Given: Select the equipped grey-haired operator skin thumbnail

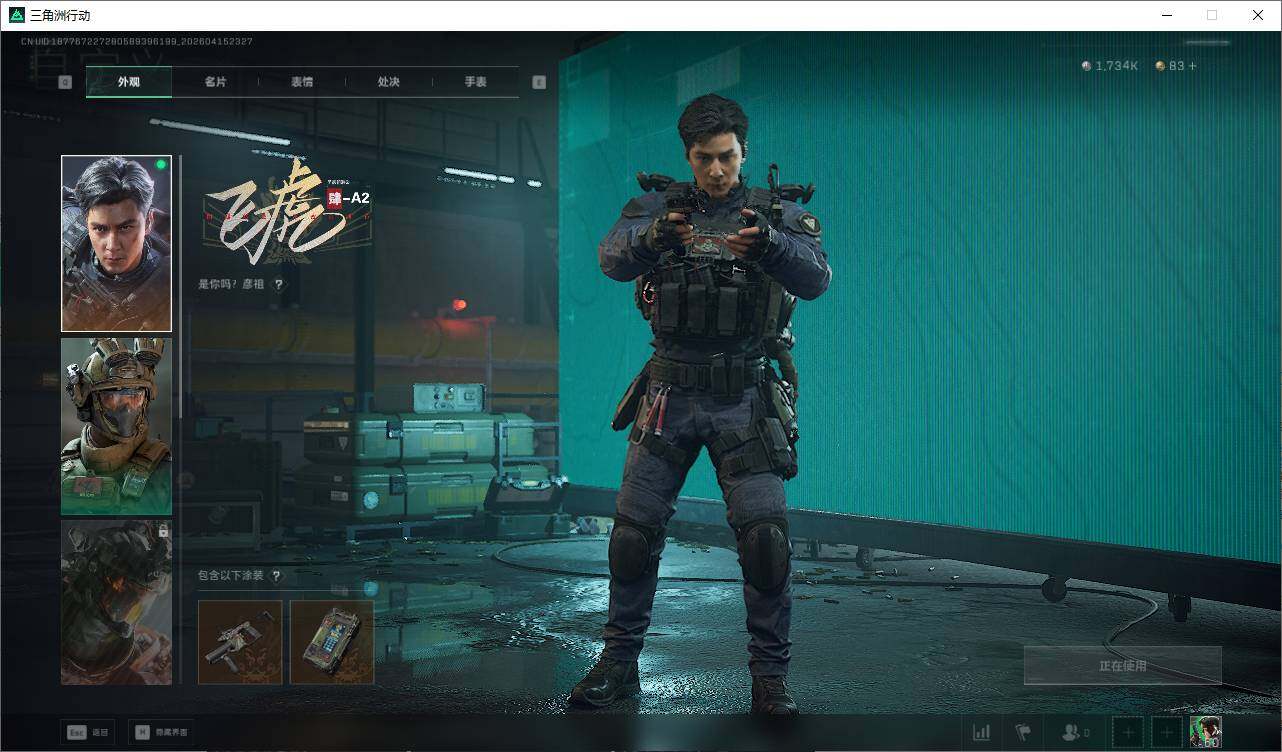Looking at the screenshot, I should [116, 243].
